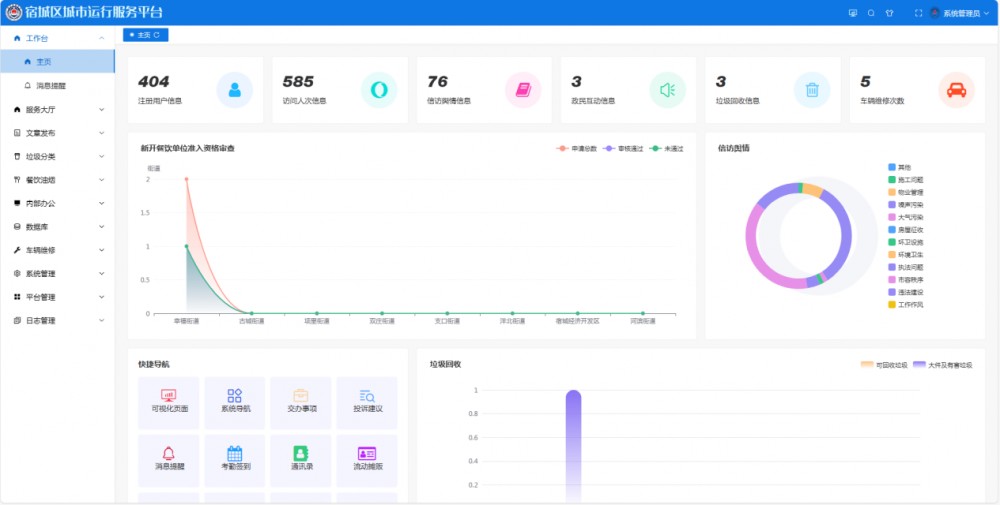Click the 访问人次信息 teal ring icon
This screenshot has width=1000, height=505.
[379, 90]
